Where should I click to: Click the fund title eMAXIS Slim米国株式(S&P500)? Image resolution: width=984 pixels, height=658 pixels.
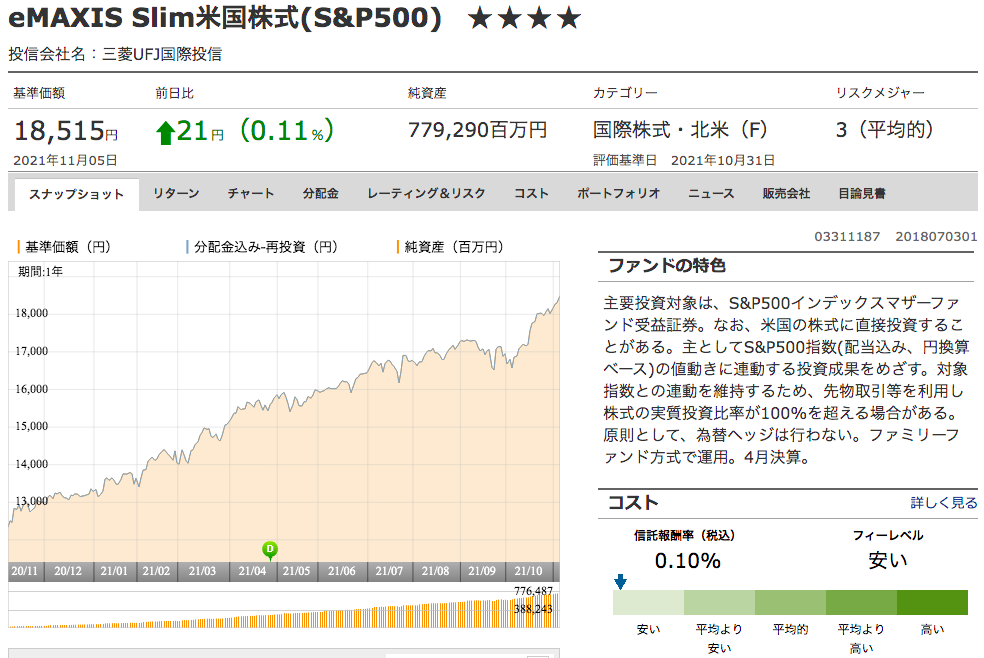click(x=225, y=18)
